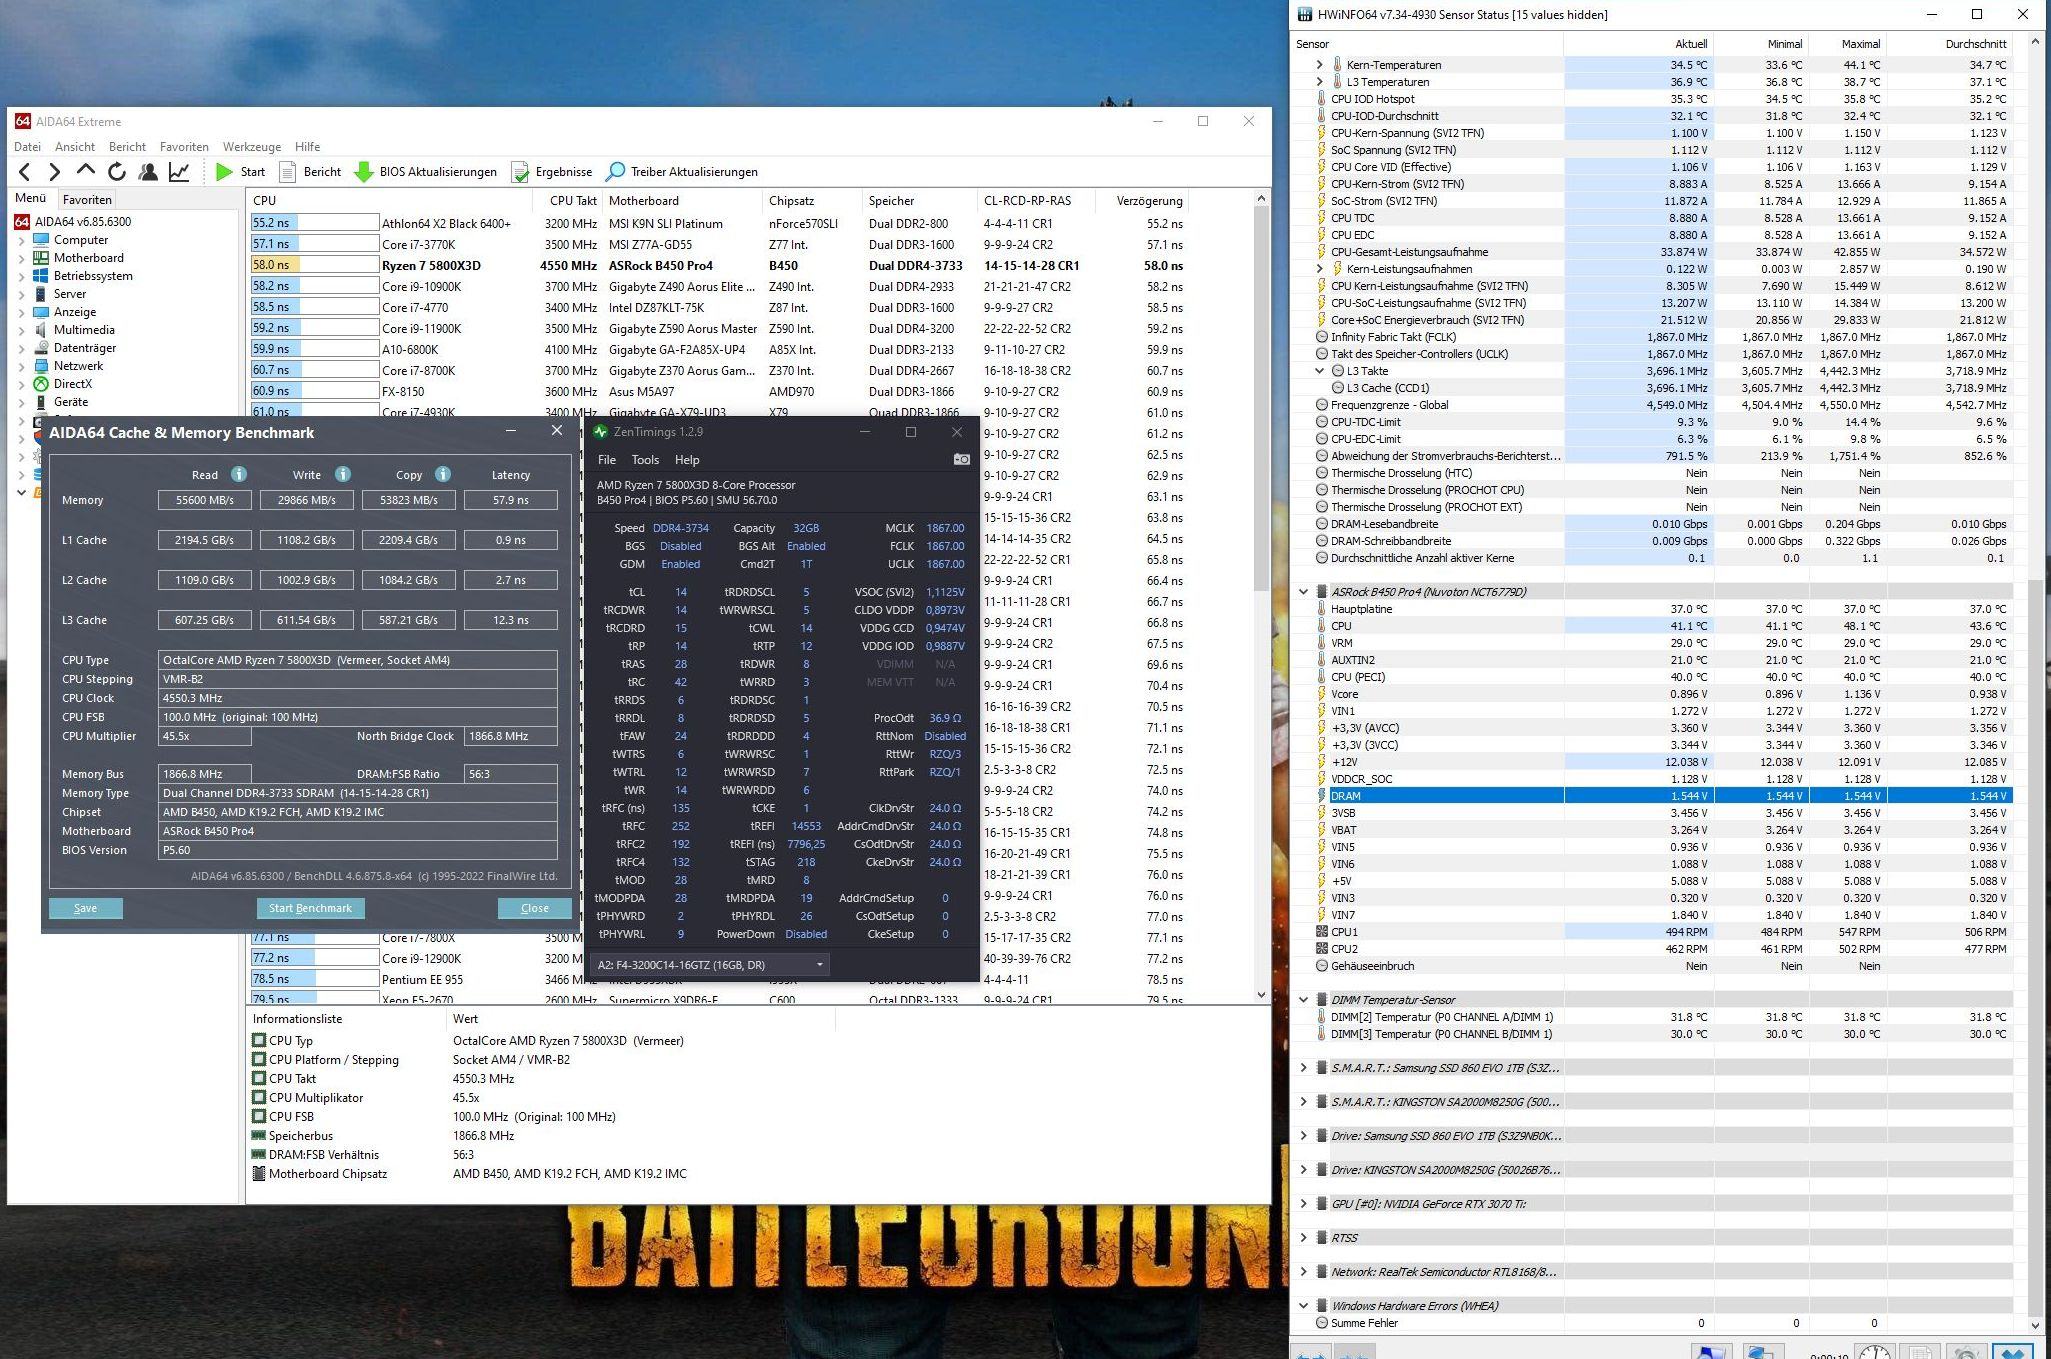Viewport: 2051px width, 1359px height.
Task: Click the Start Benchmark button
Action: 310,908
